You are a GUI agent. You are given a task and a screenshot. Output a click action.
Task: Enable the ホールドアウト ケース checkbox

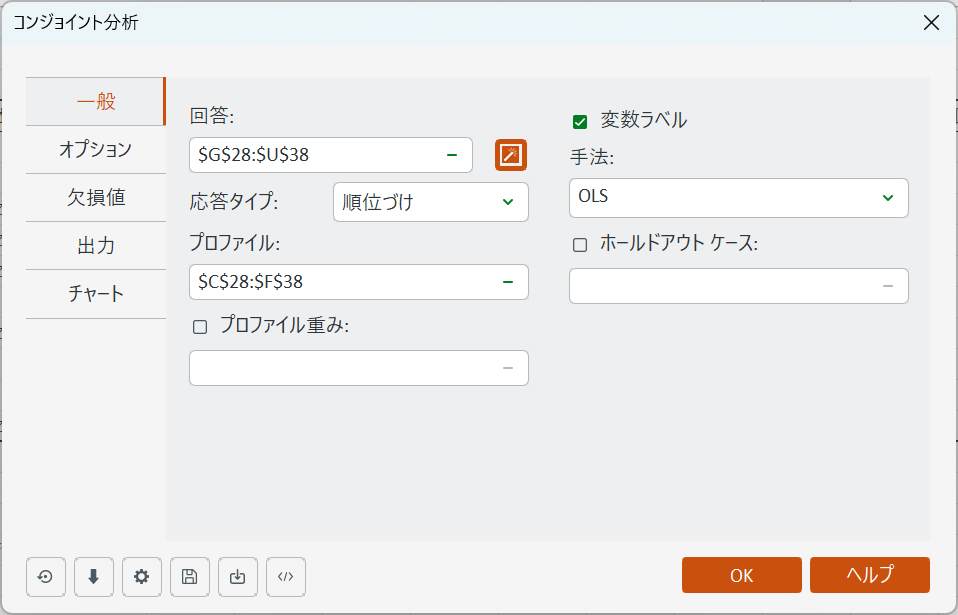click(580, 245)
